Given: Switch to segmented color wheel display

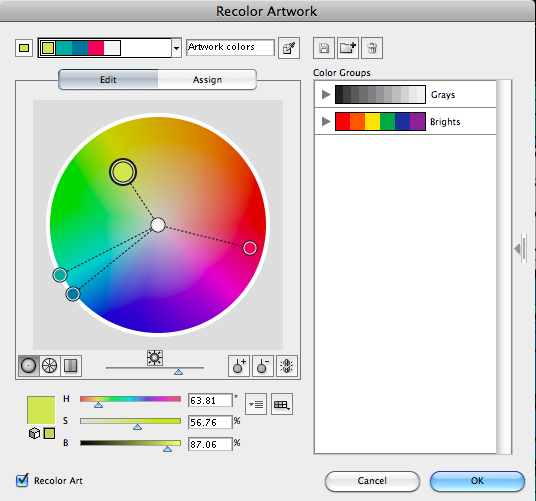Looking at the screenshot, I should 50,366.
